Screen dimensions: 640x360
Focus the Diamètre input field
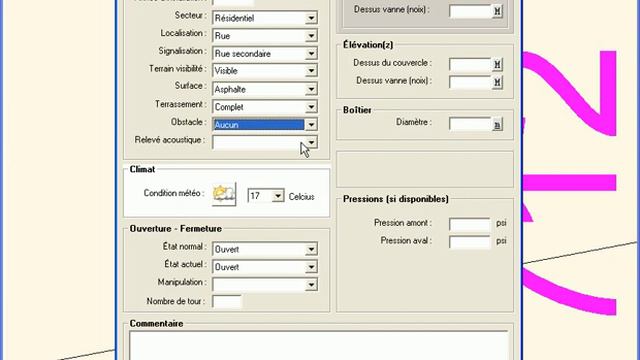[470, 124]
